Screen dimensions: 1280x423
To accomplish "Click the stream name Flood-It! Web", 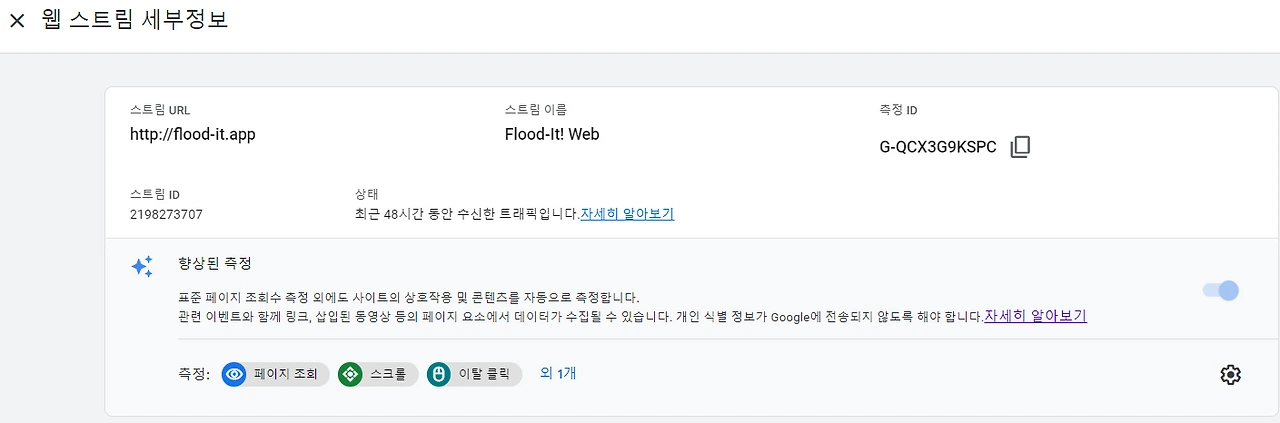I will coord(552,134).
